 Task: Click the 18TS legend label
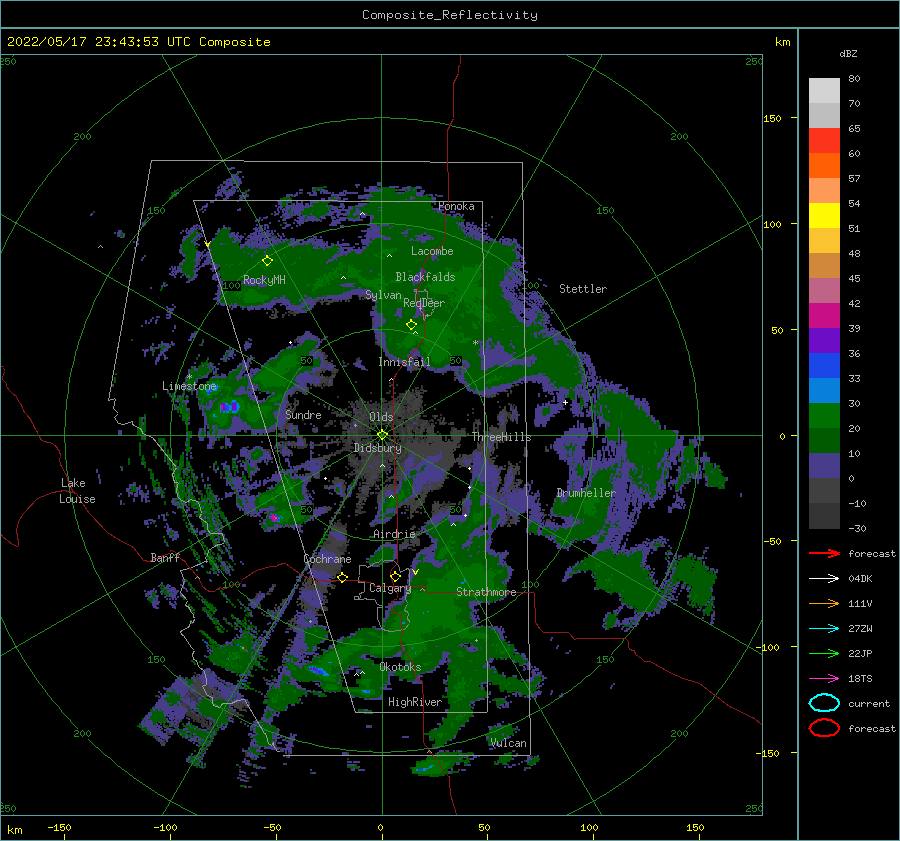point(860,679)
